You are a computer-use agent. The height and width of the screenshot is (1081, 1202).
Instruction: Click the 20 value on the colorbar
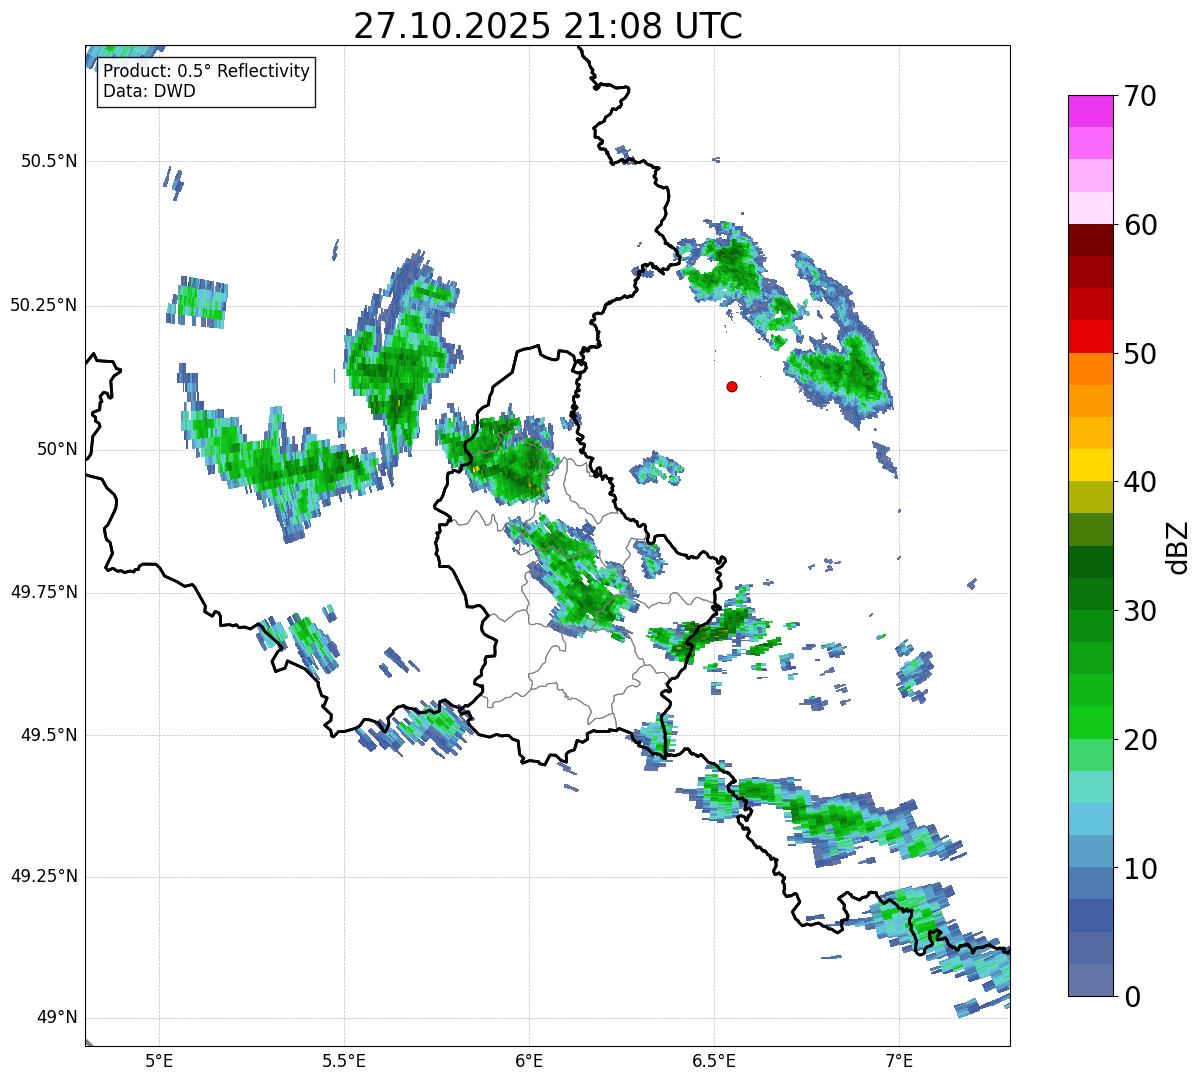[x=1139, y=740]
